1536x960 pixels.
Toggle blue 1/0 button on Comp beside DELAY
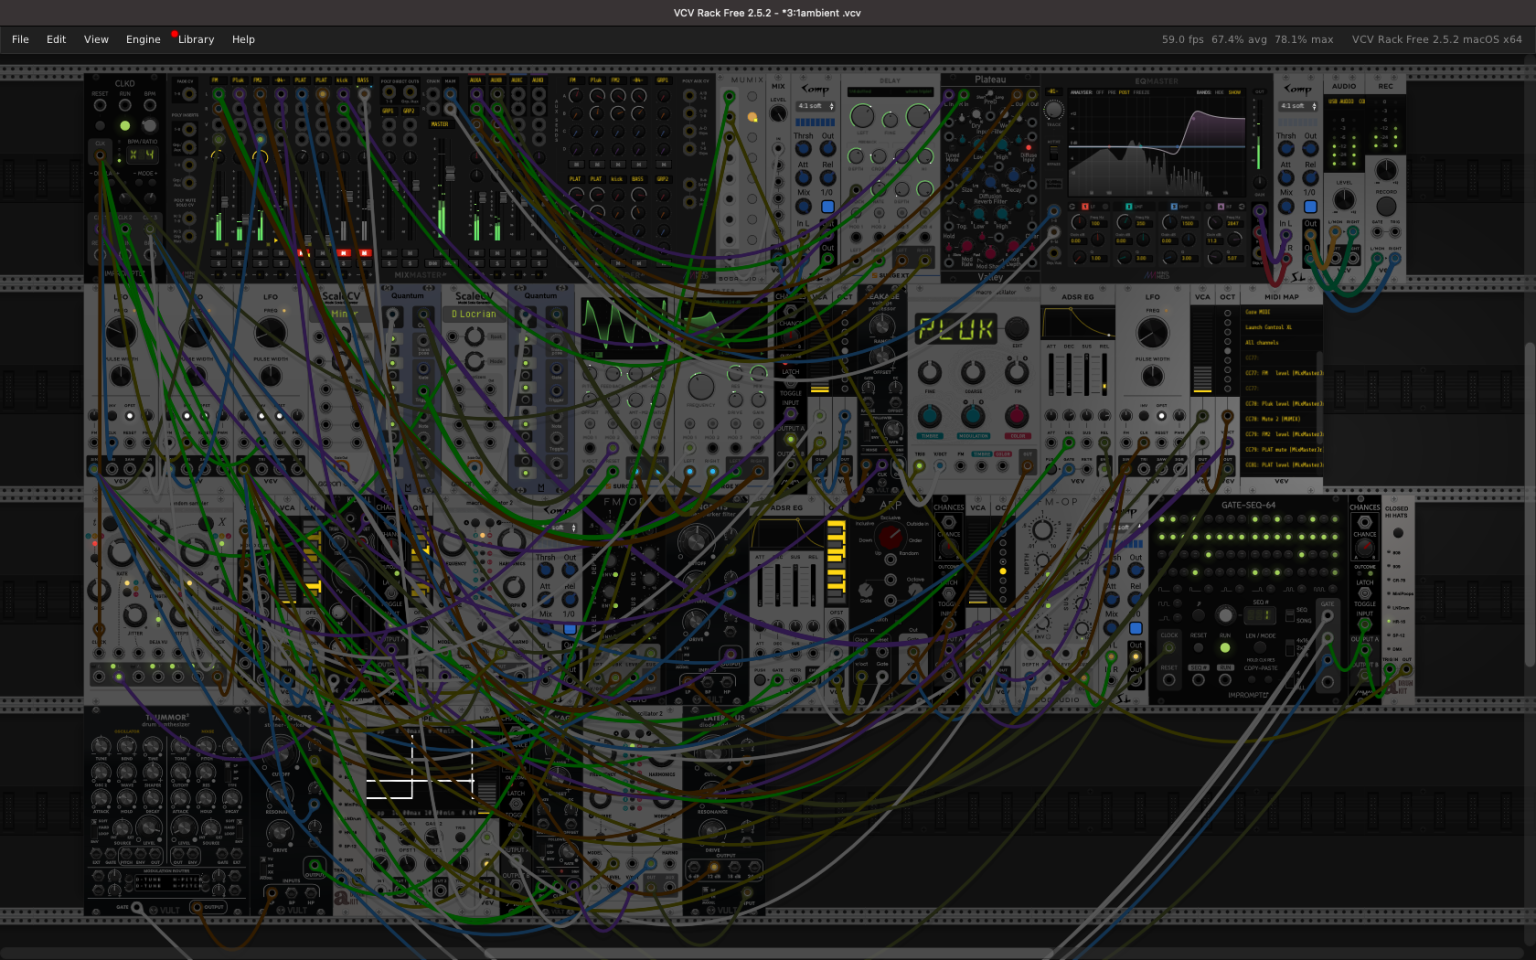[828, 206]
